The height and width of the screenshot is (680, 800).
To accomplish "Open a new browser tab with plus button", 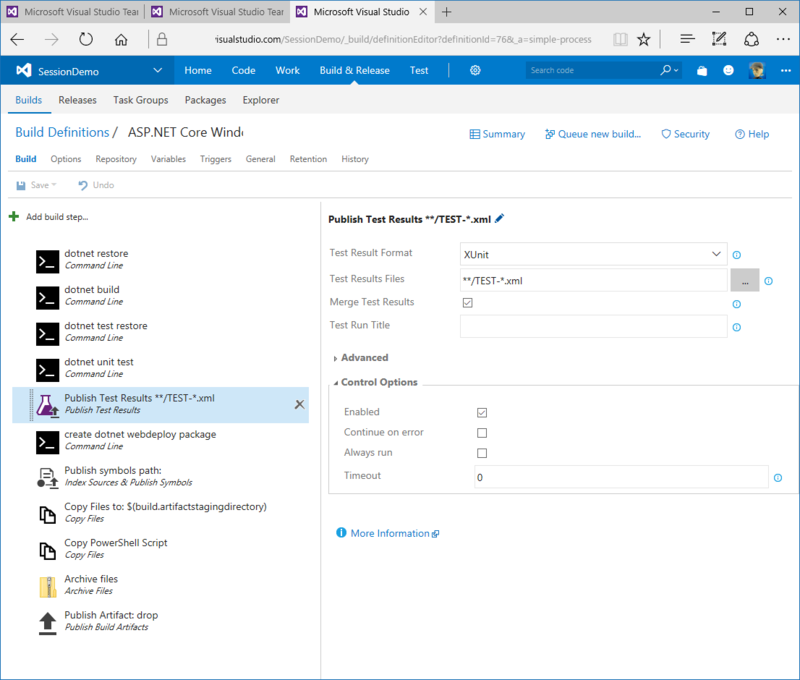I will click(x=446, y=12).
